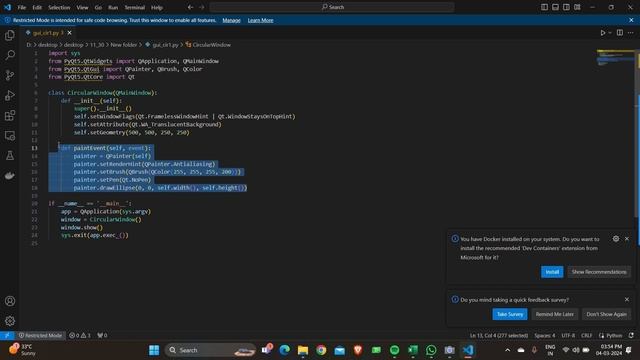Open the Edit menu
The image size is (640, 360).
click(x=37, y=7)
